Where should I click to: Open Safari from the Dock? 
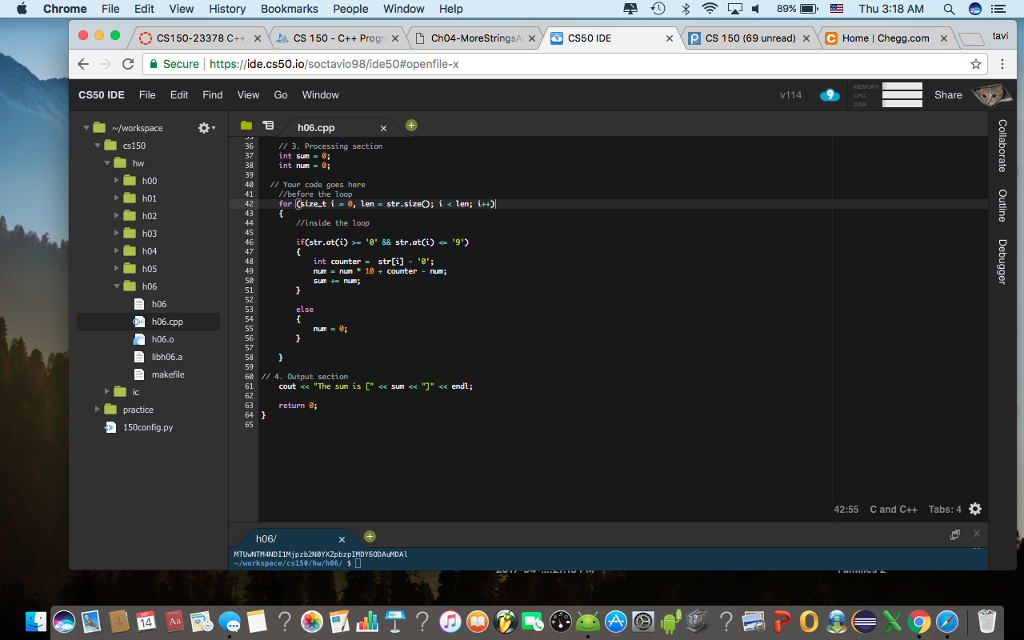[947, 621]
